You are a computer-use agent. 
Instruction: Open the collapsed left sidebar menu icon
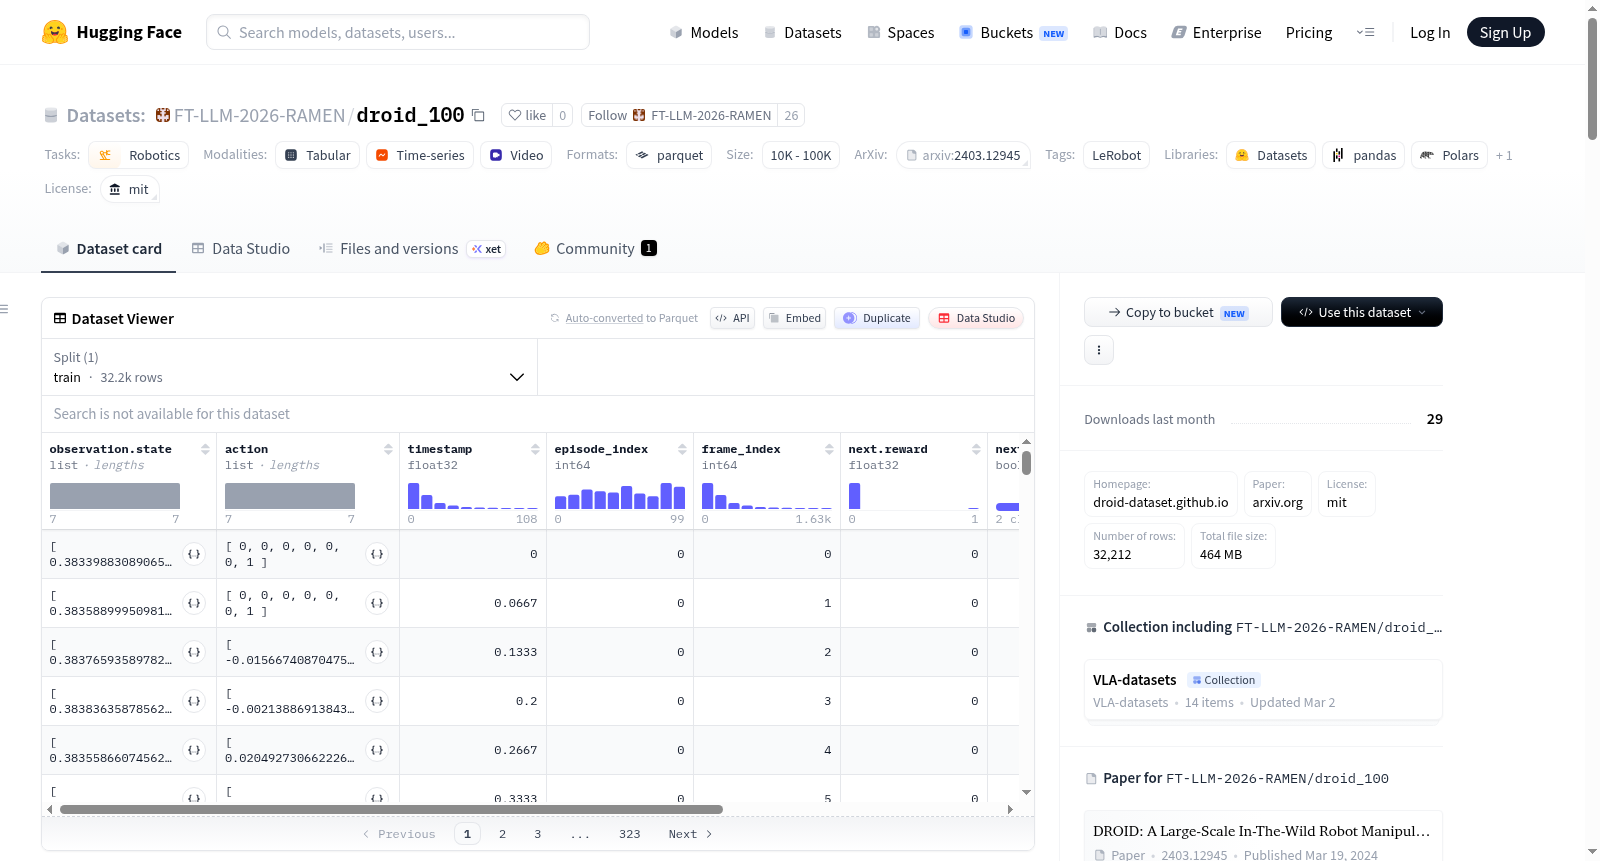click(x=4, y=309)
